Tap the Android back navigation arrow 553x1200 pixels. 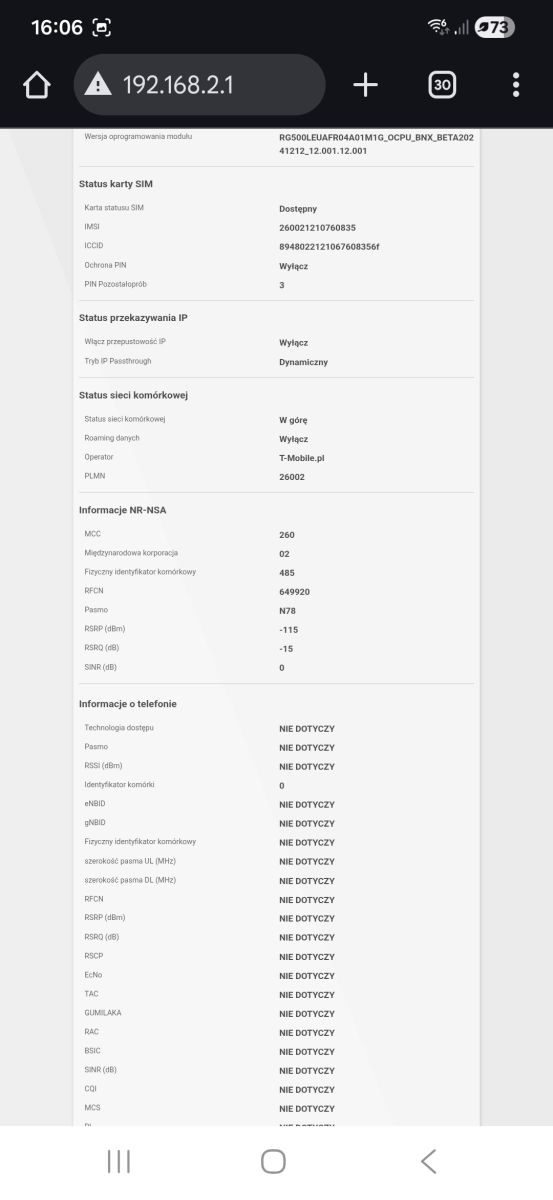(x=428, y=1161)
